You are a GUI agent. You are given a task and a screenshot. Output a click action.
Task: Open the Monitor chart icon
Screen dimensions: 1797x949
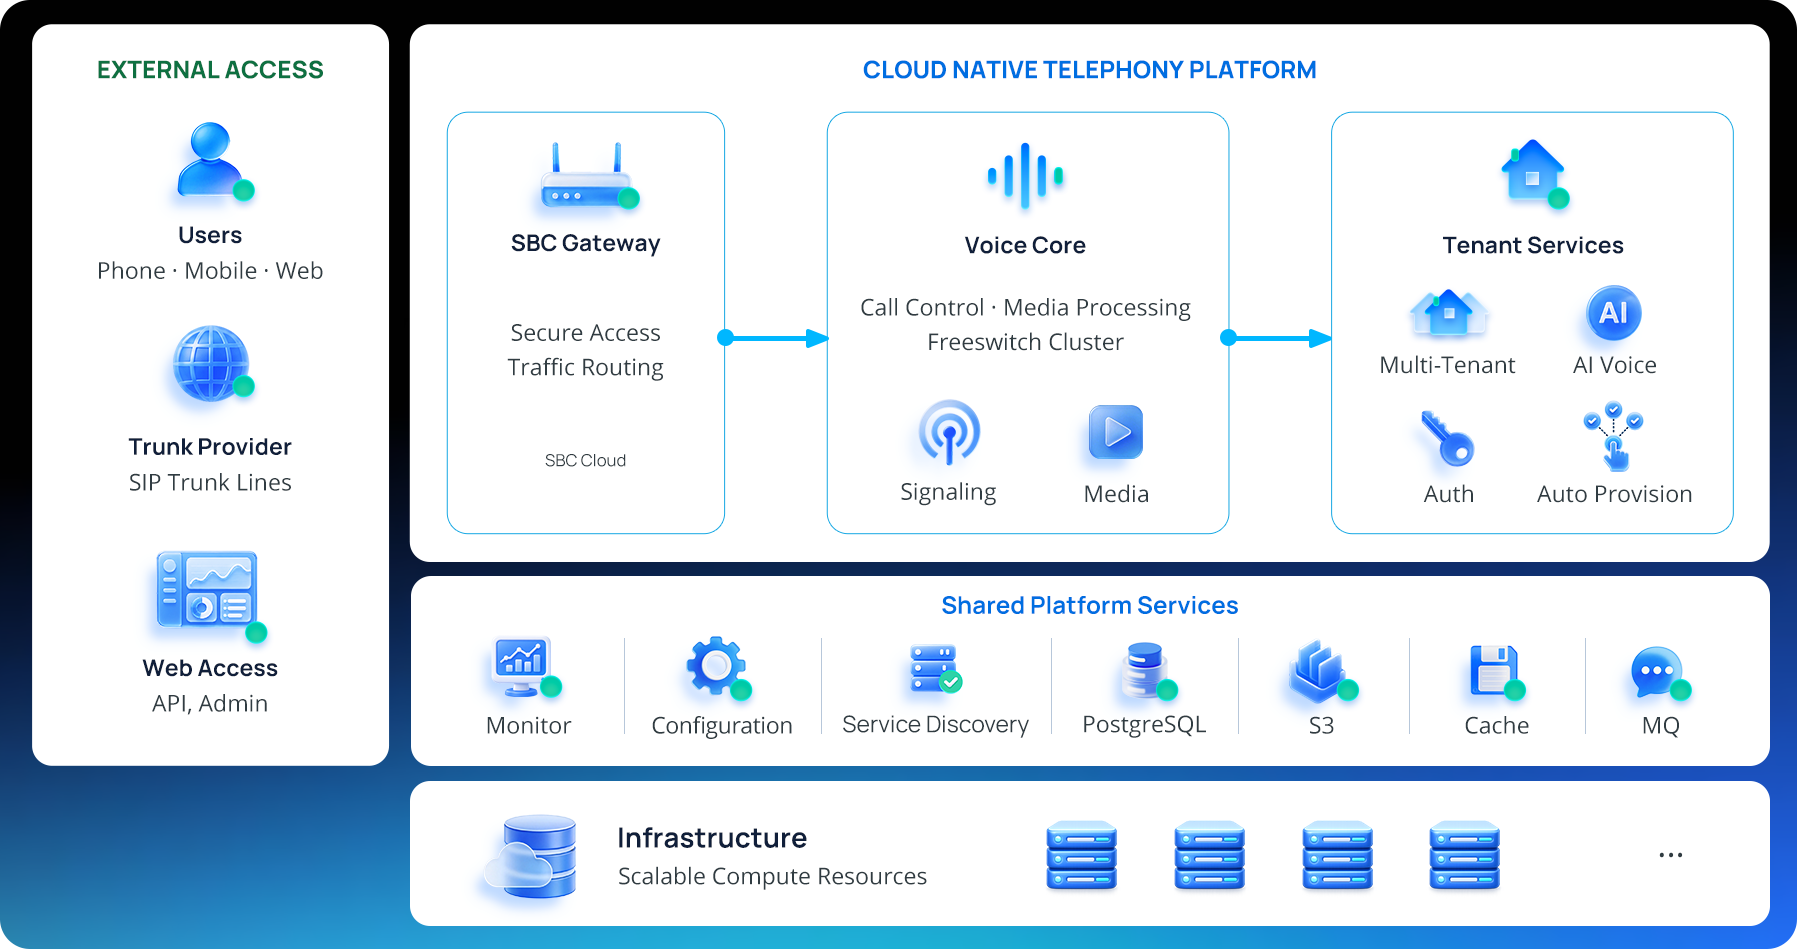(526, 667)
